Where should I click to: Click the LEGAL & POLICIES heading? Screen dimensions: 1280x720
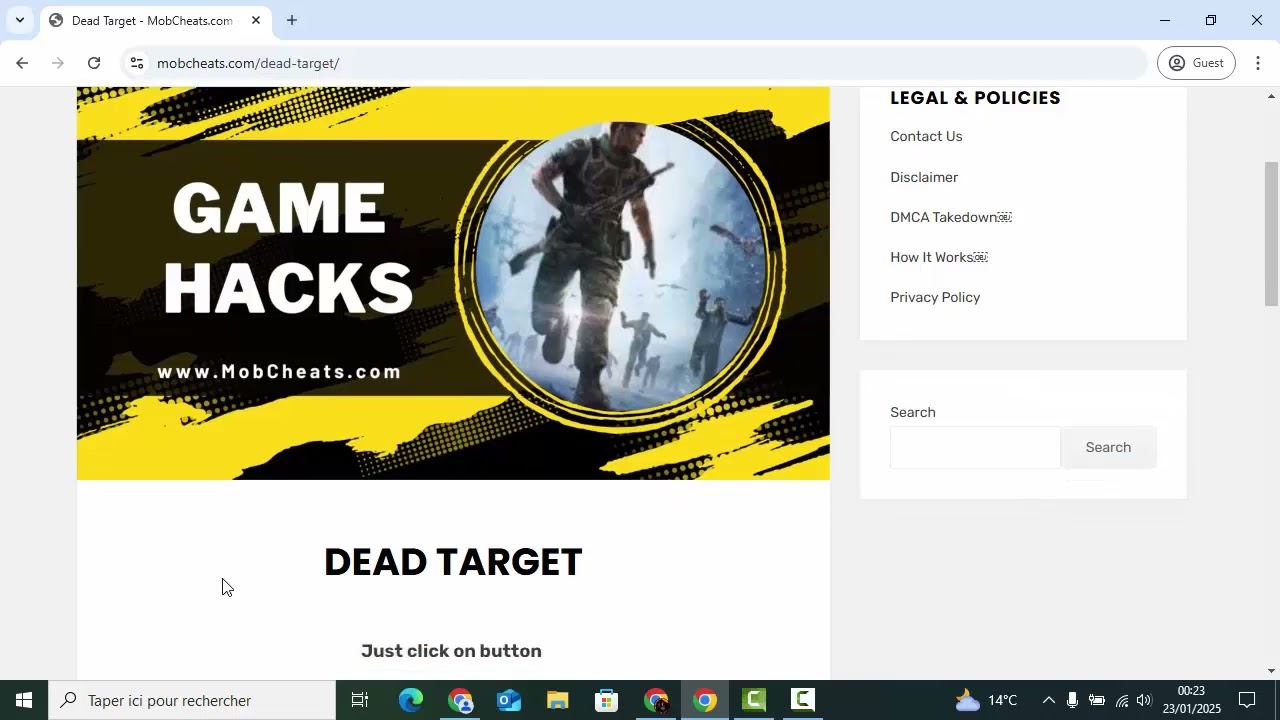pos(975,98)
